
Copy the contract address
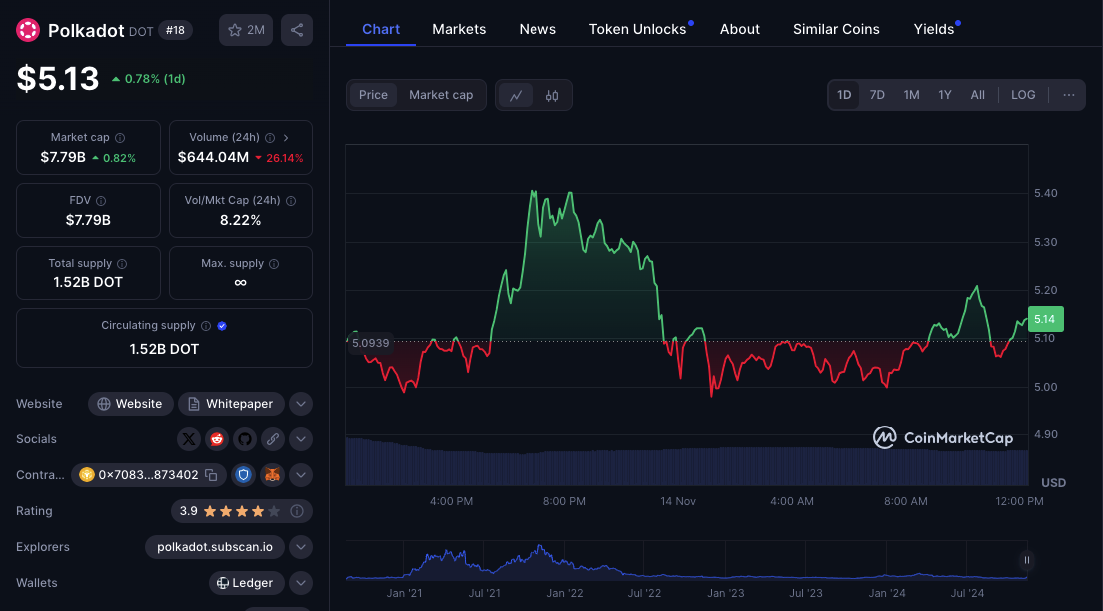211,475
